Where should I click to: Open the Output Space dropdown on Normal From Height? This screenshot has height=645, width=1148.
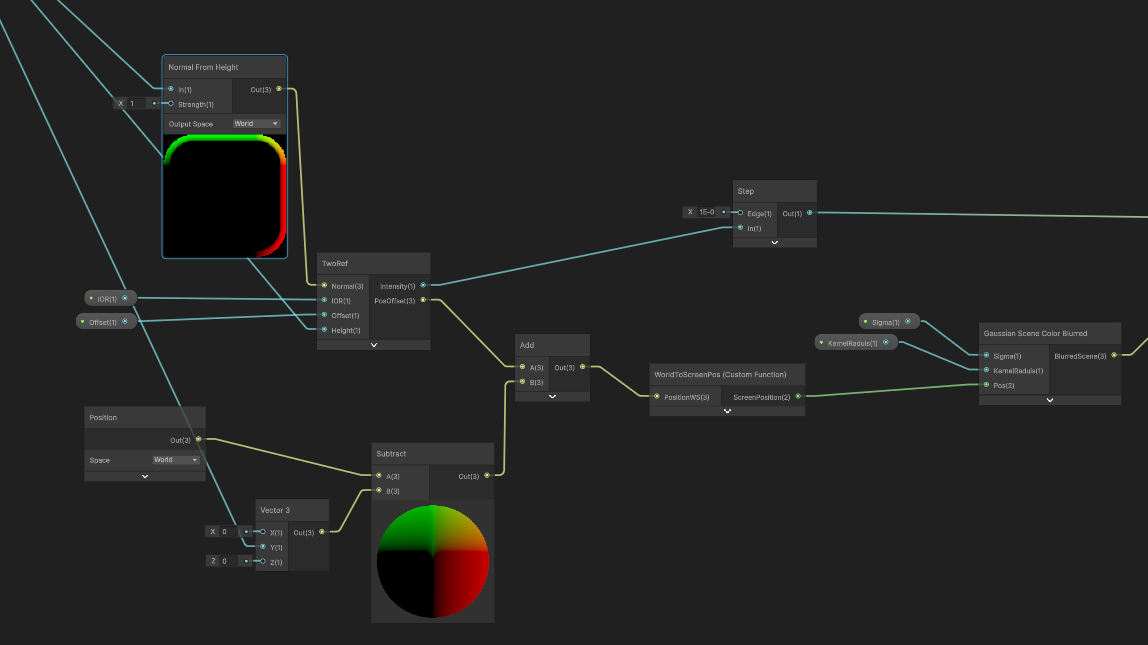click(256, 124)
